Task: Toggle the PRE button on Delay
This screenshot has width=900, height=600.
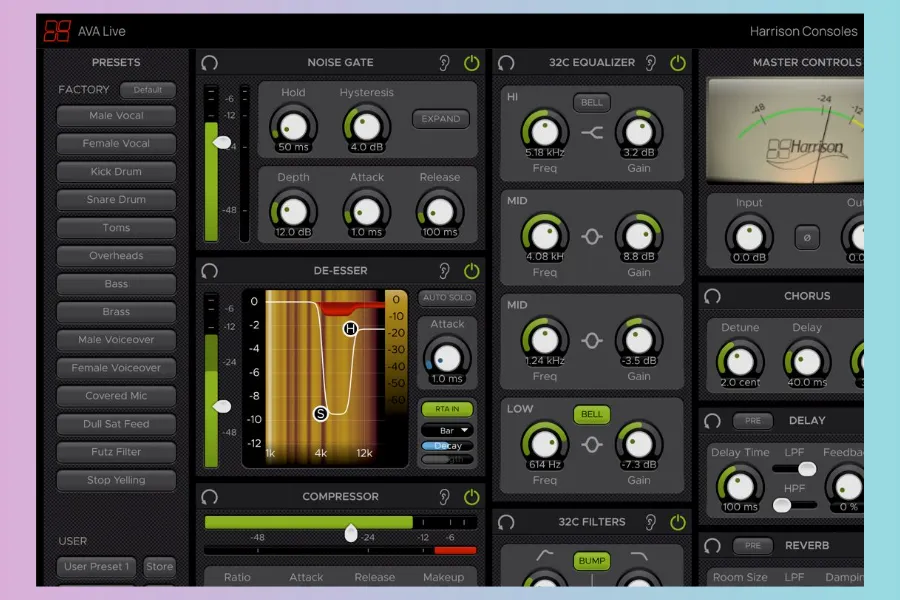Action: tap(752, 421)
